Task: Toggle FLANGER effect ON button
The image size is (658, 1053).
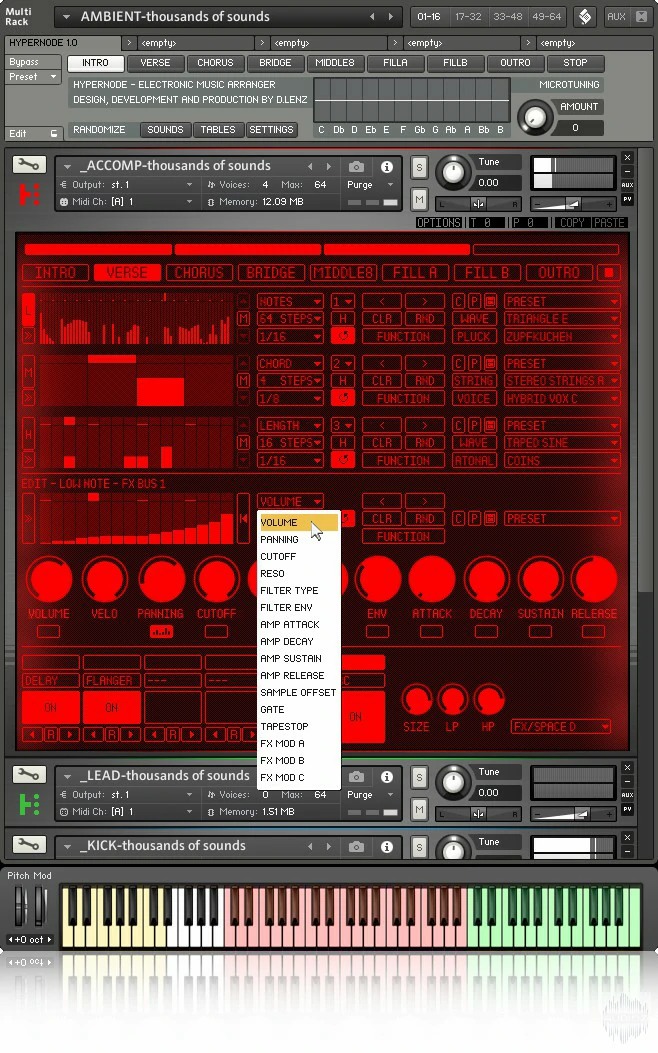Action: 111,708
